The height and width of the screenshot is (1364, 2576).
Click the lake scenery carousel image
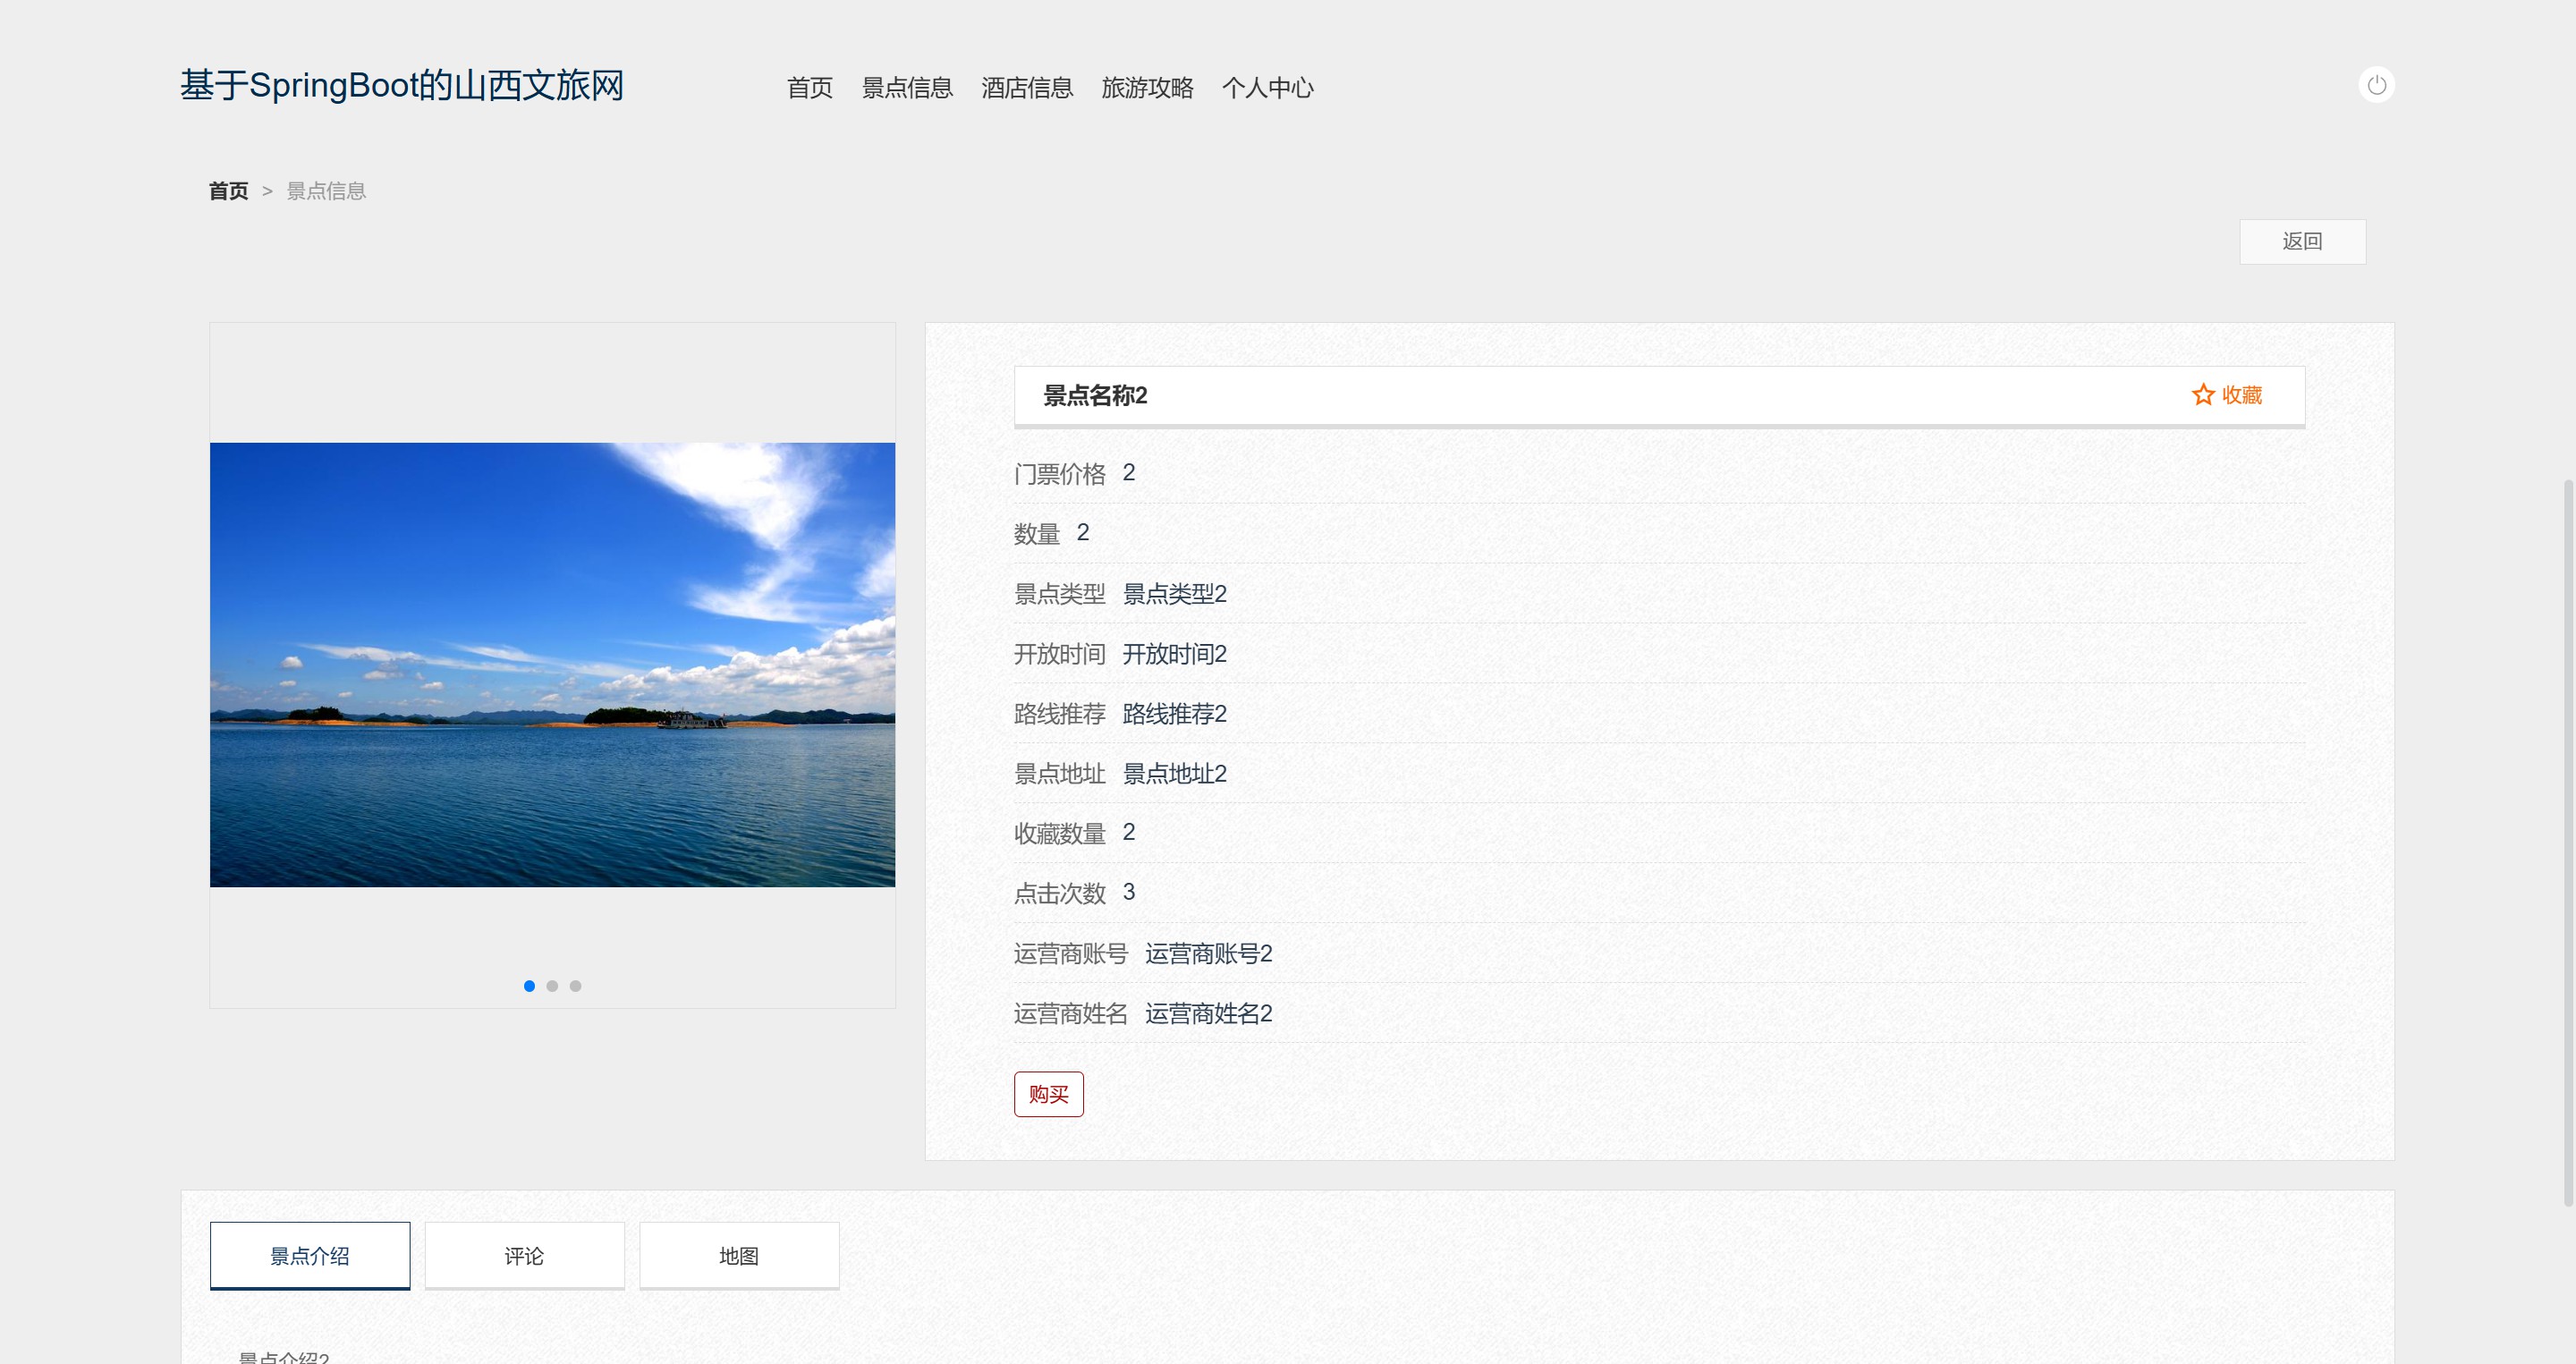tap(552, 664)
